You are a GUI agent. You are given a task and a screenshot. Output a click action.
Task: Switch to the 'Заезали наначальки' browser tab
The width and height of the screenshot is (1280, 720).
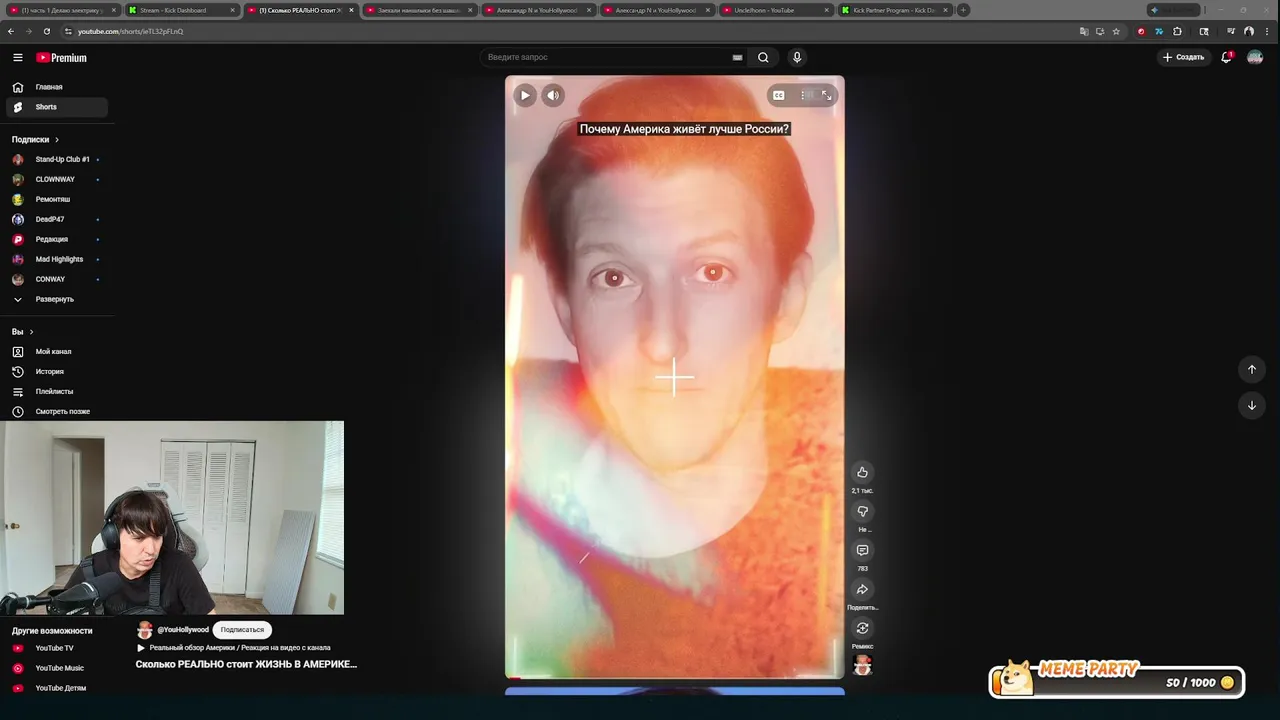point(418,10)
